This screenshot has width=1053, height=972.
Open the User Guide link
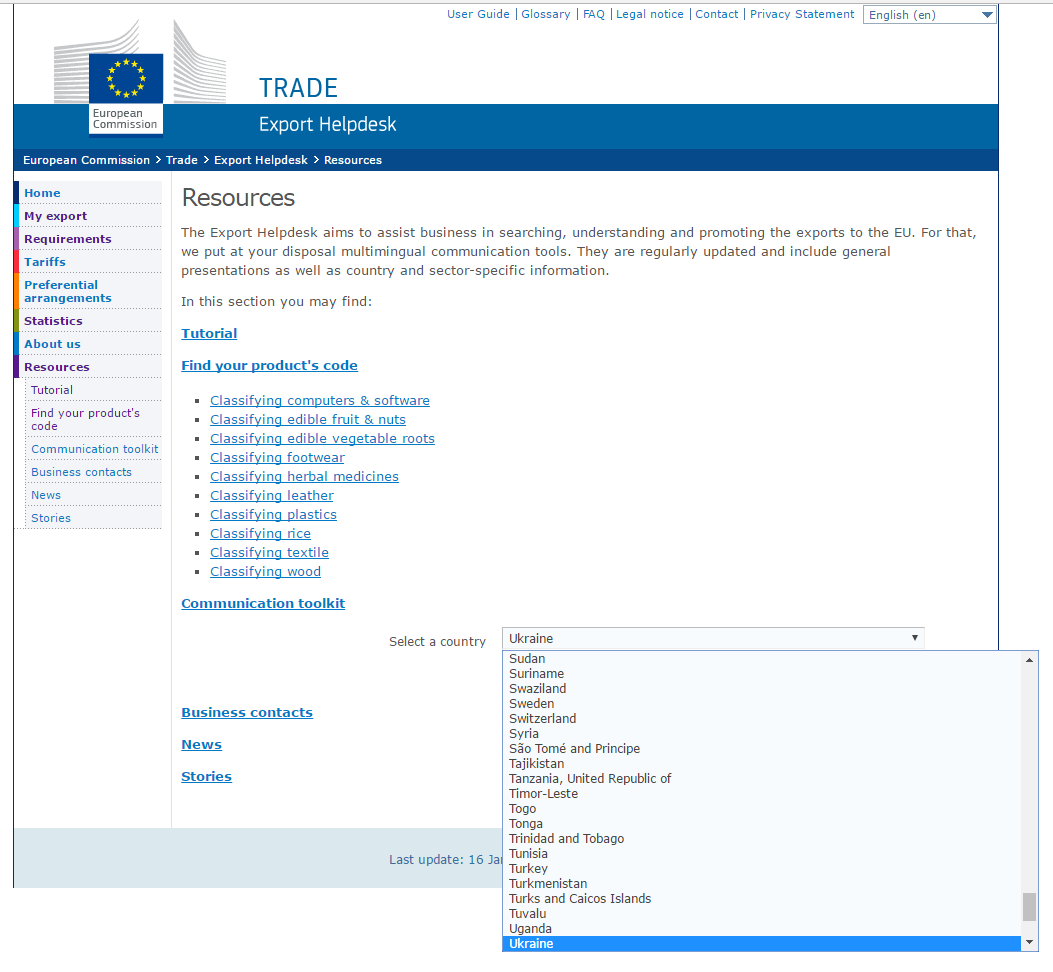(x=478, y=14)
